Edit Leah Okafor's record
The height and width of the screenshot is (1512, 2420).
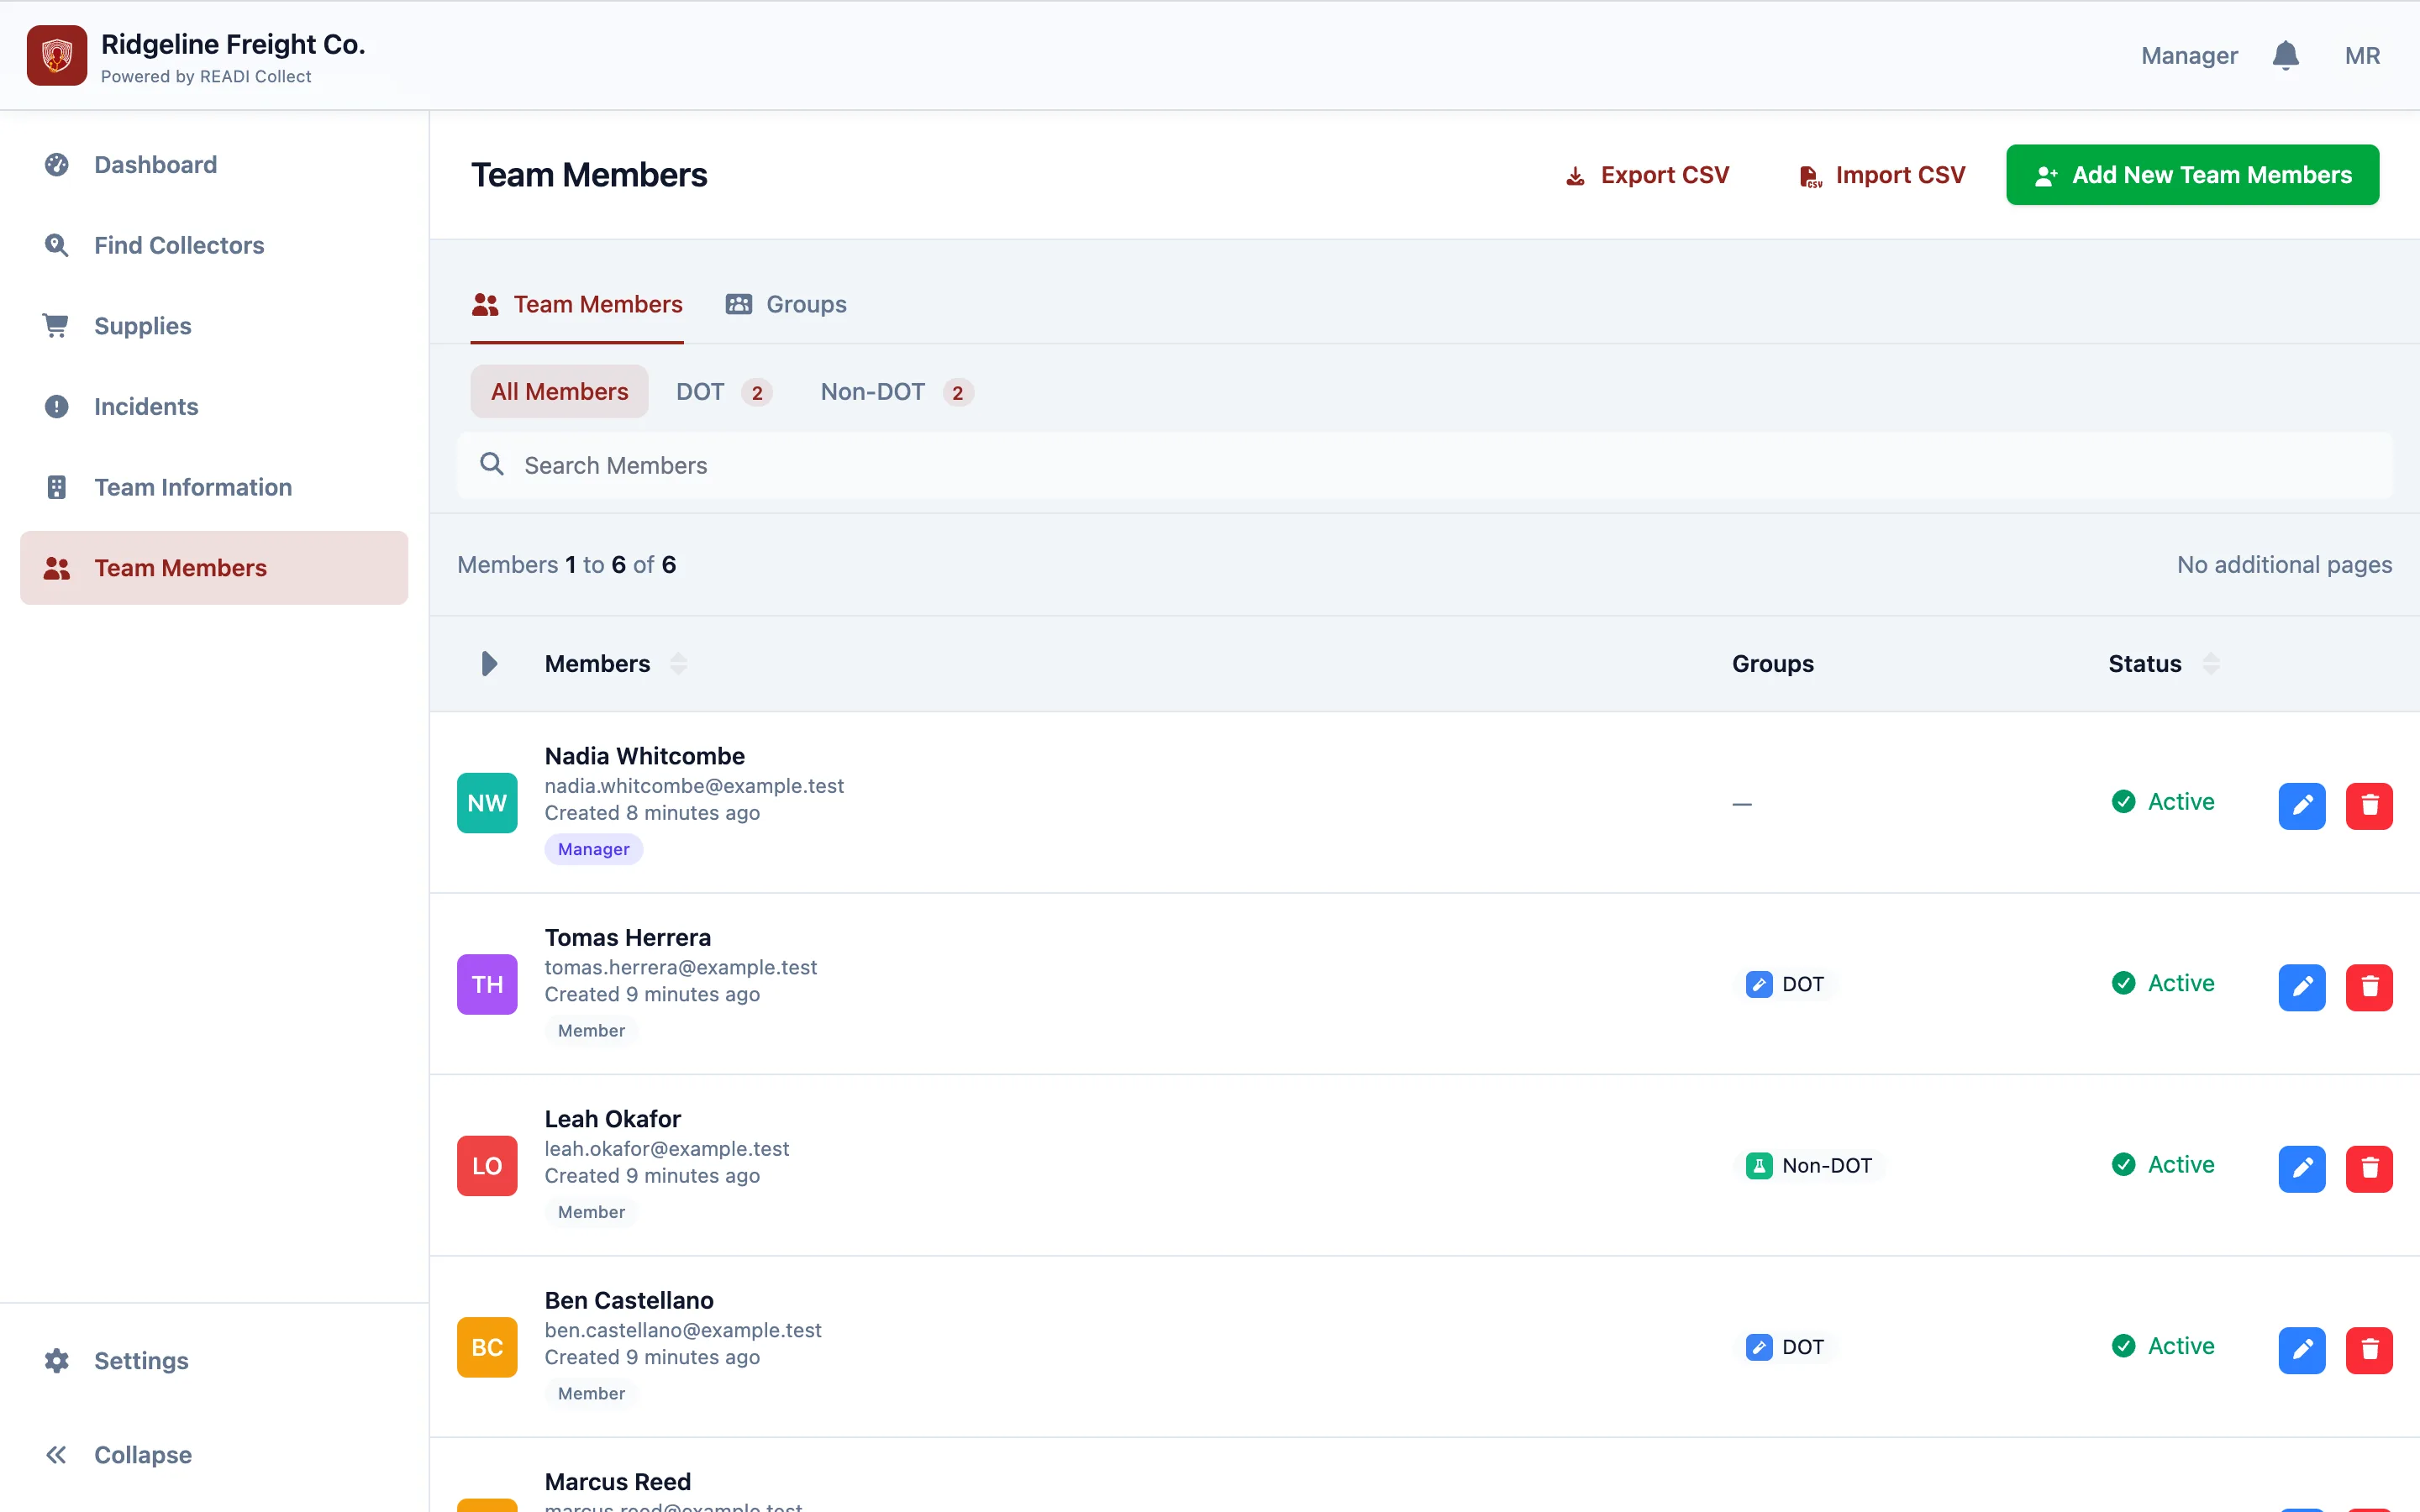[x=2302, y=1168]
